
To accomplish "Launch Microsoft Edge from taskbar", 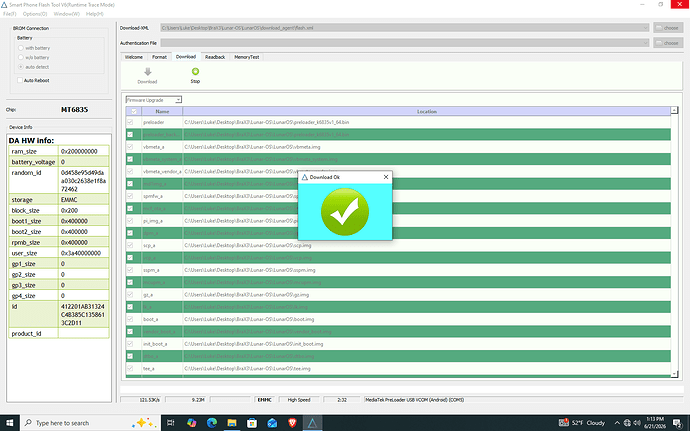I will click(212, 423).
